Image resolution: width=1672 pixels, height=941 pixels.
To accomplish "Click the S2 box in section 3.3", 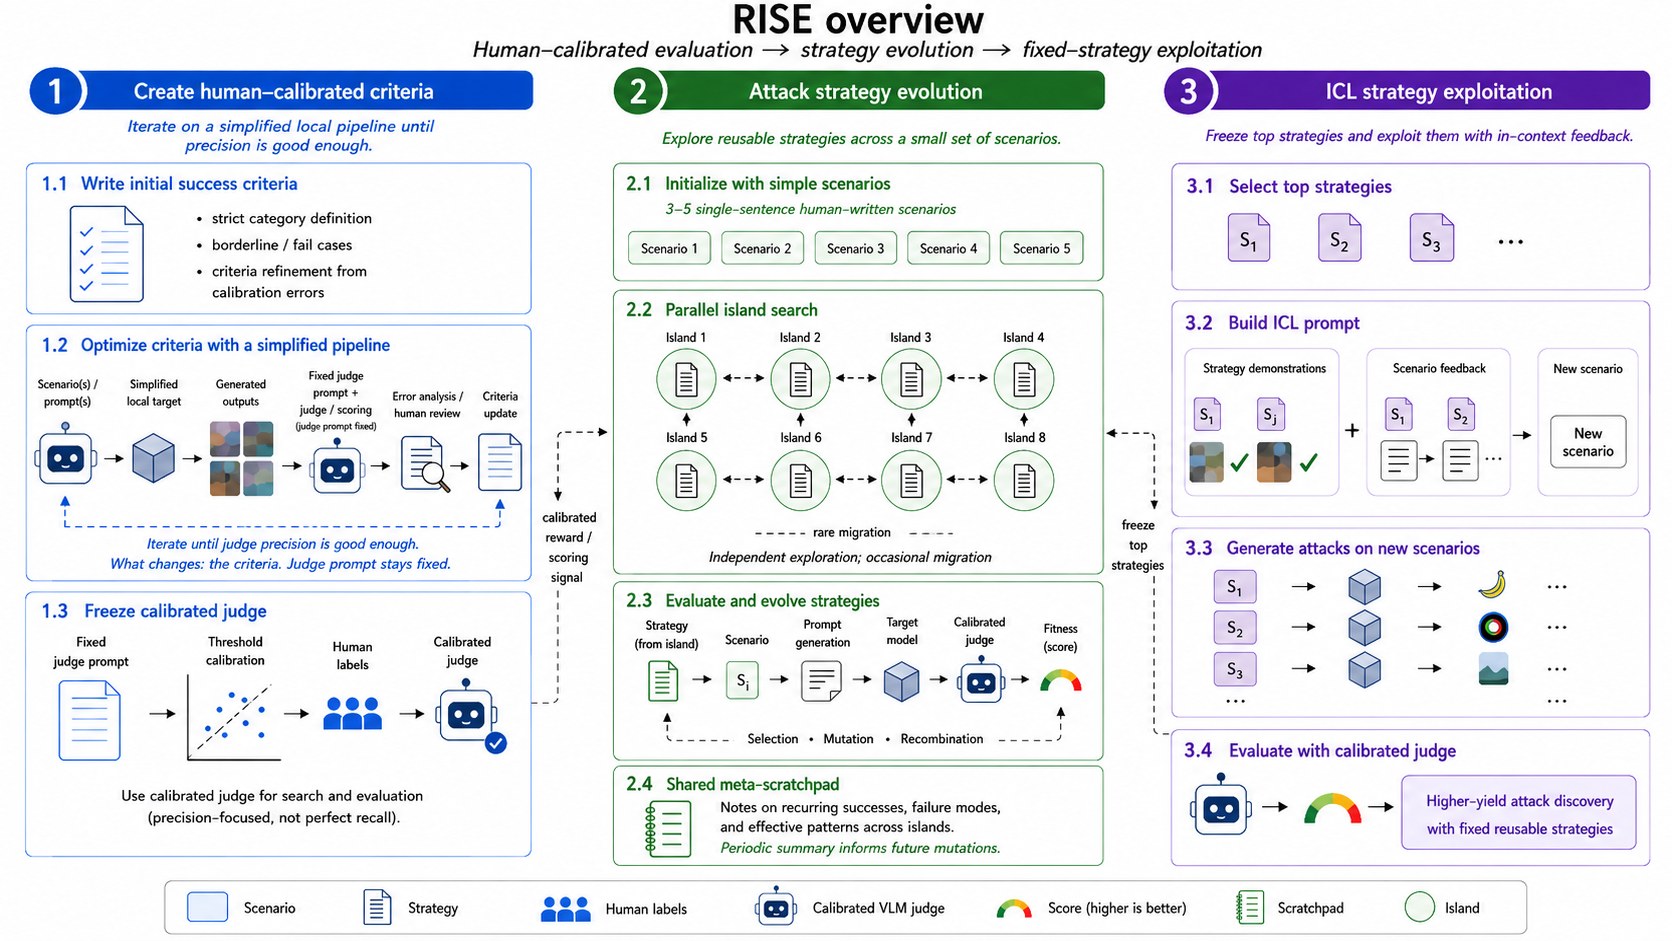I will 1235,628.
